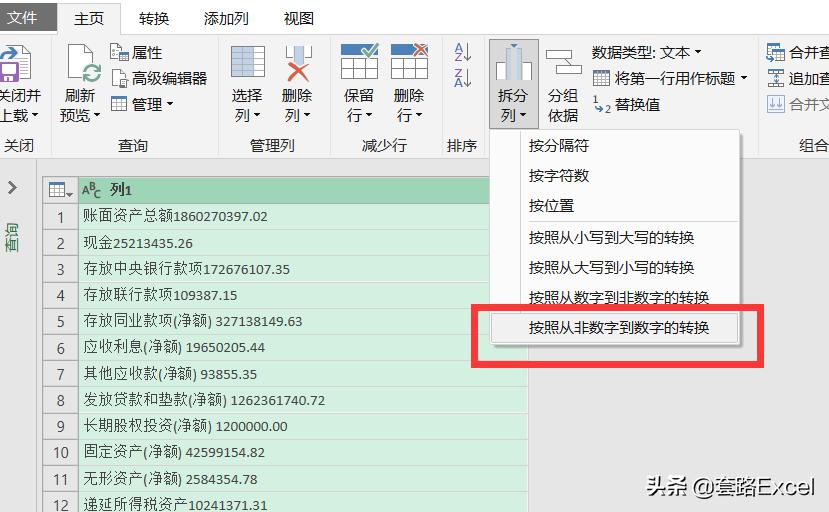Screen dimensions: 829x512
Task: Choose lowercase to uppercase split (从小写到大写)
Action: (x=614, y=237)
